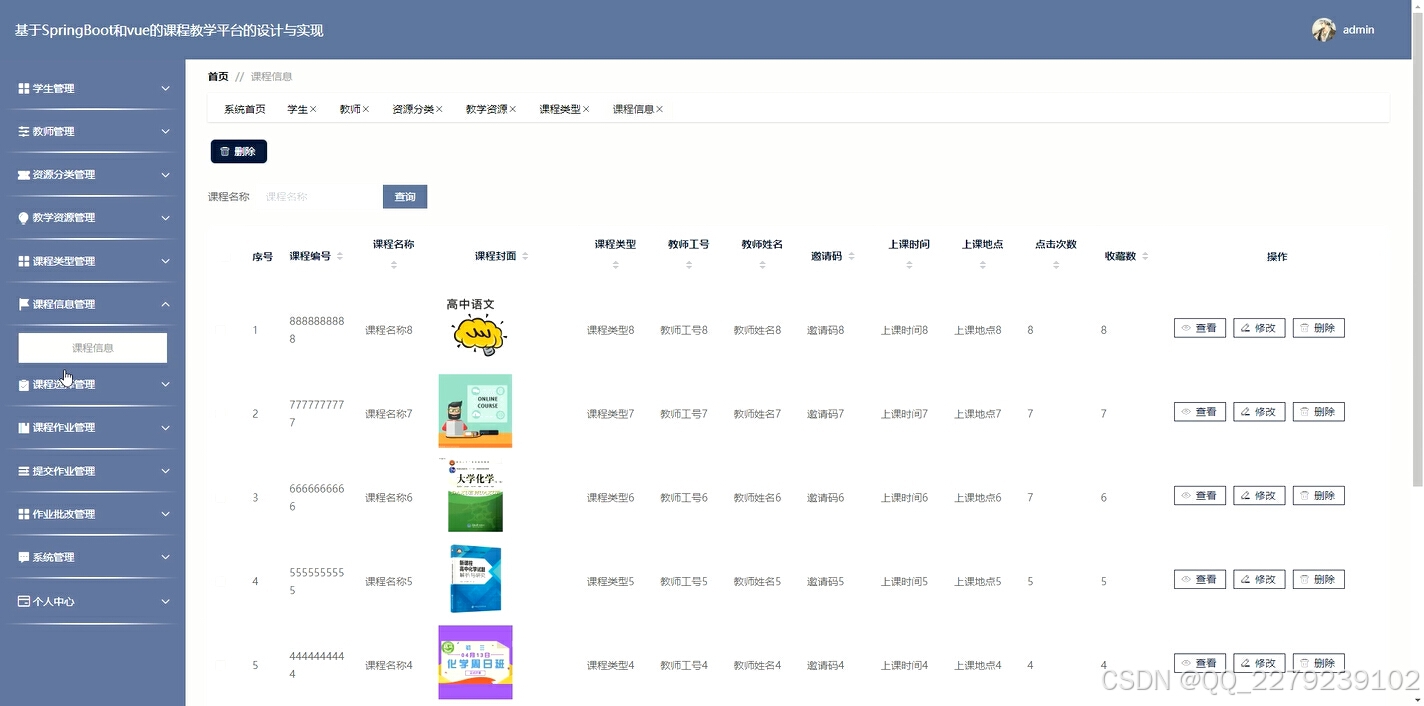Click the 教师管理 sidebar icon
Screen dimensions: 1424x706
[x=24, y=131]
